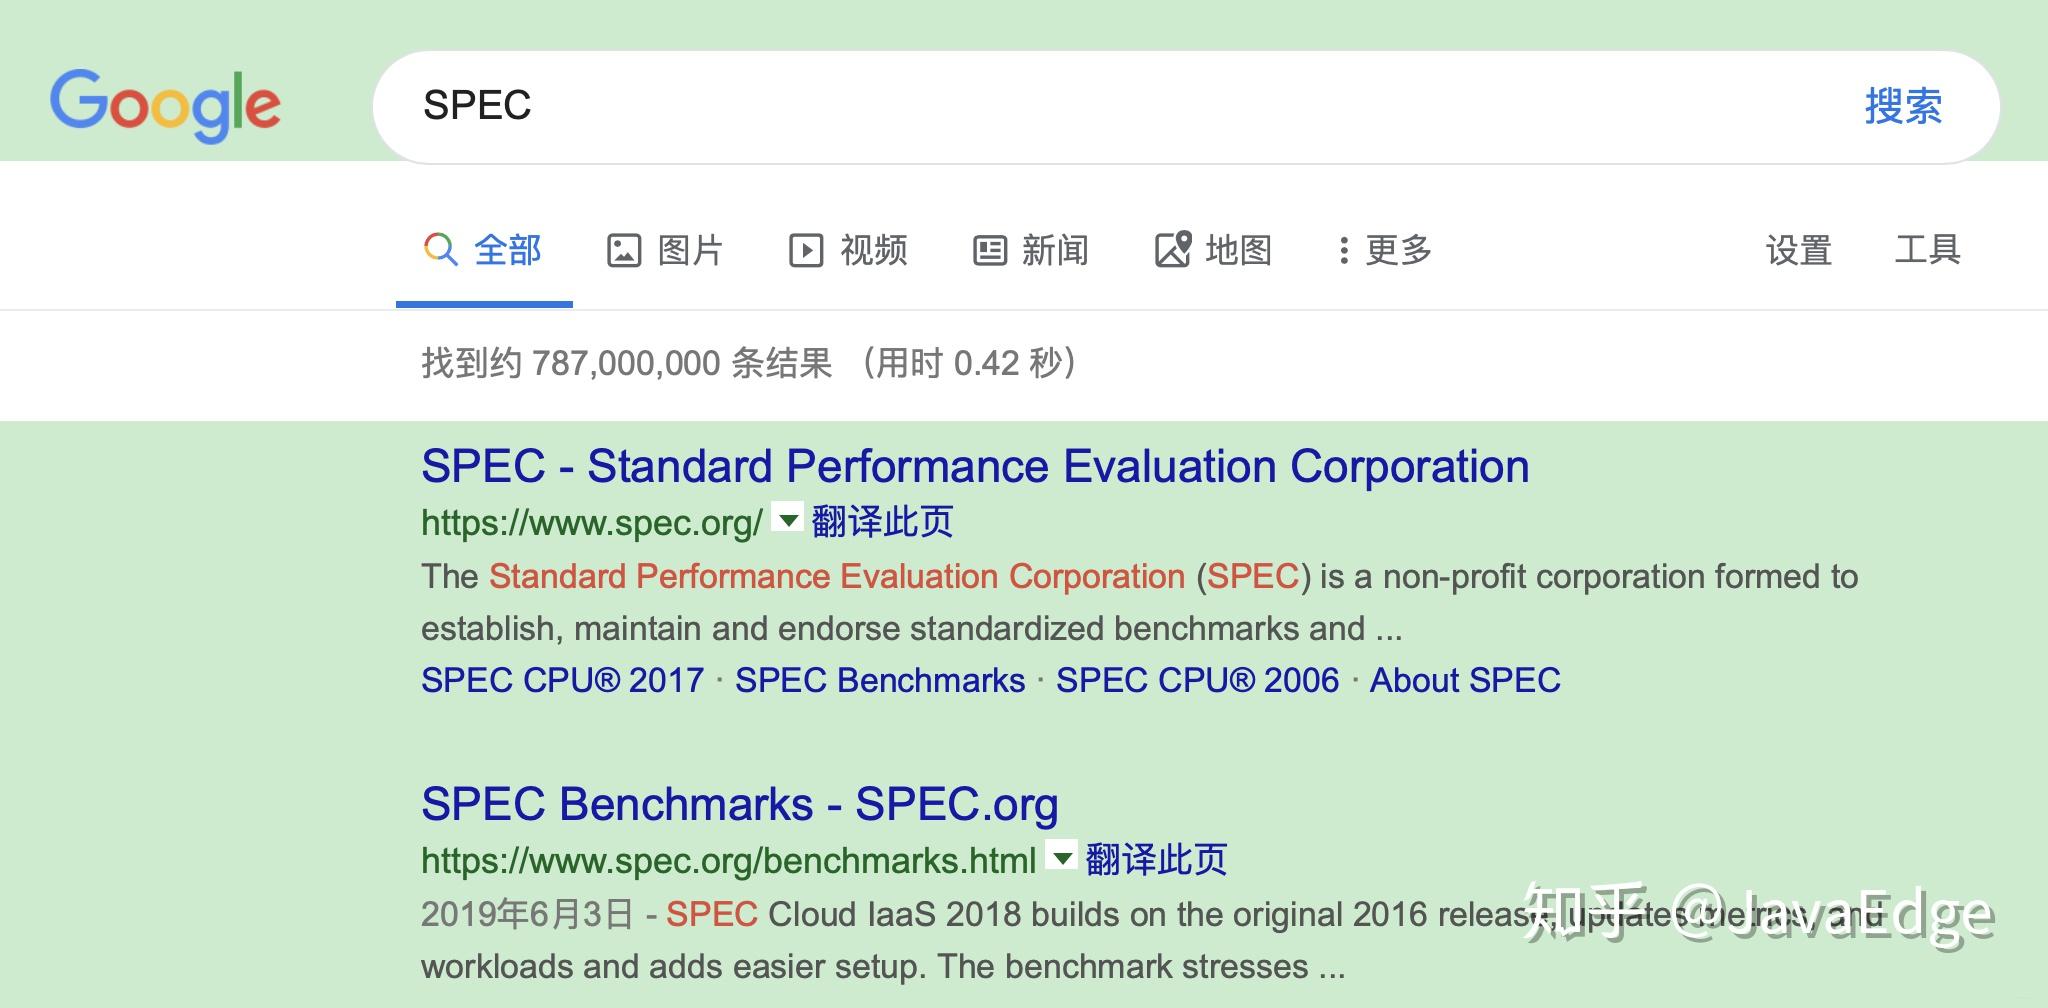Click the Maps tab pin icon
This screenshot has height=1008, width=2048.
point(1173,249)
